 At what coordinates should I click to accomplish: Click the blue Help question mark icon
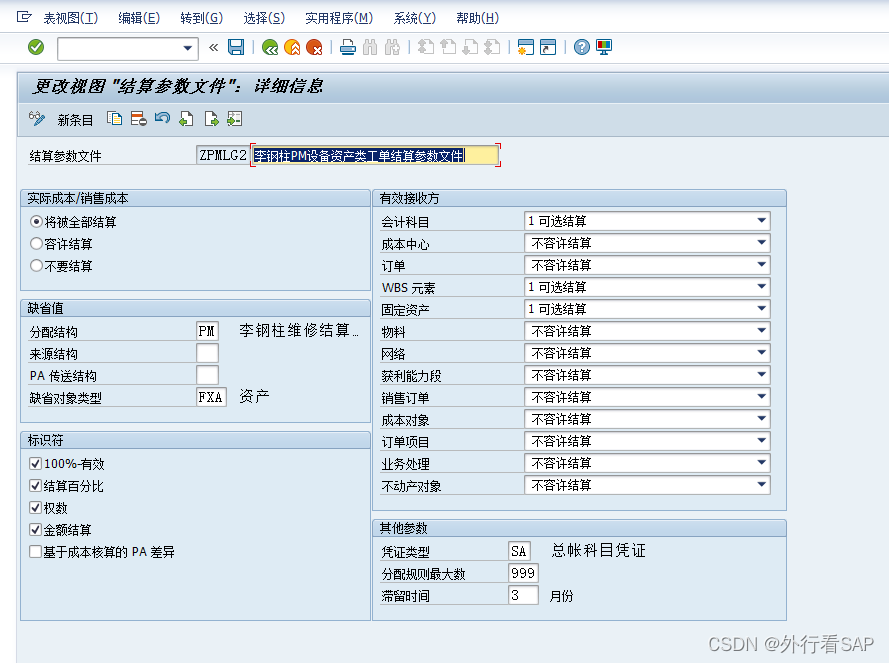pyautogui.click(x=582, y=47)
